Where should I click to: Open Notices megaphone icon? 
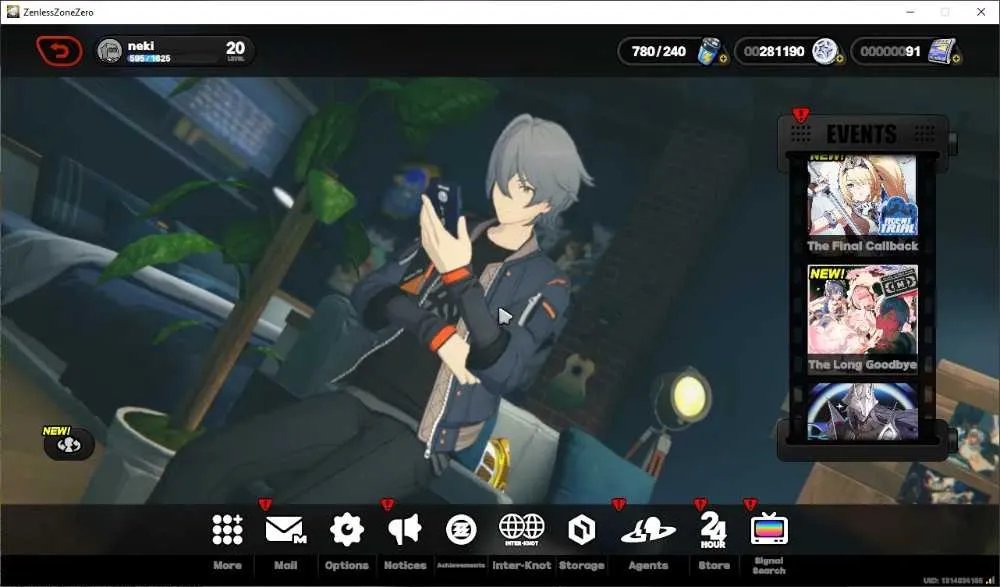pyautogui.click(x=405, y=530)
